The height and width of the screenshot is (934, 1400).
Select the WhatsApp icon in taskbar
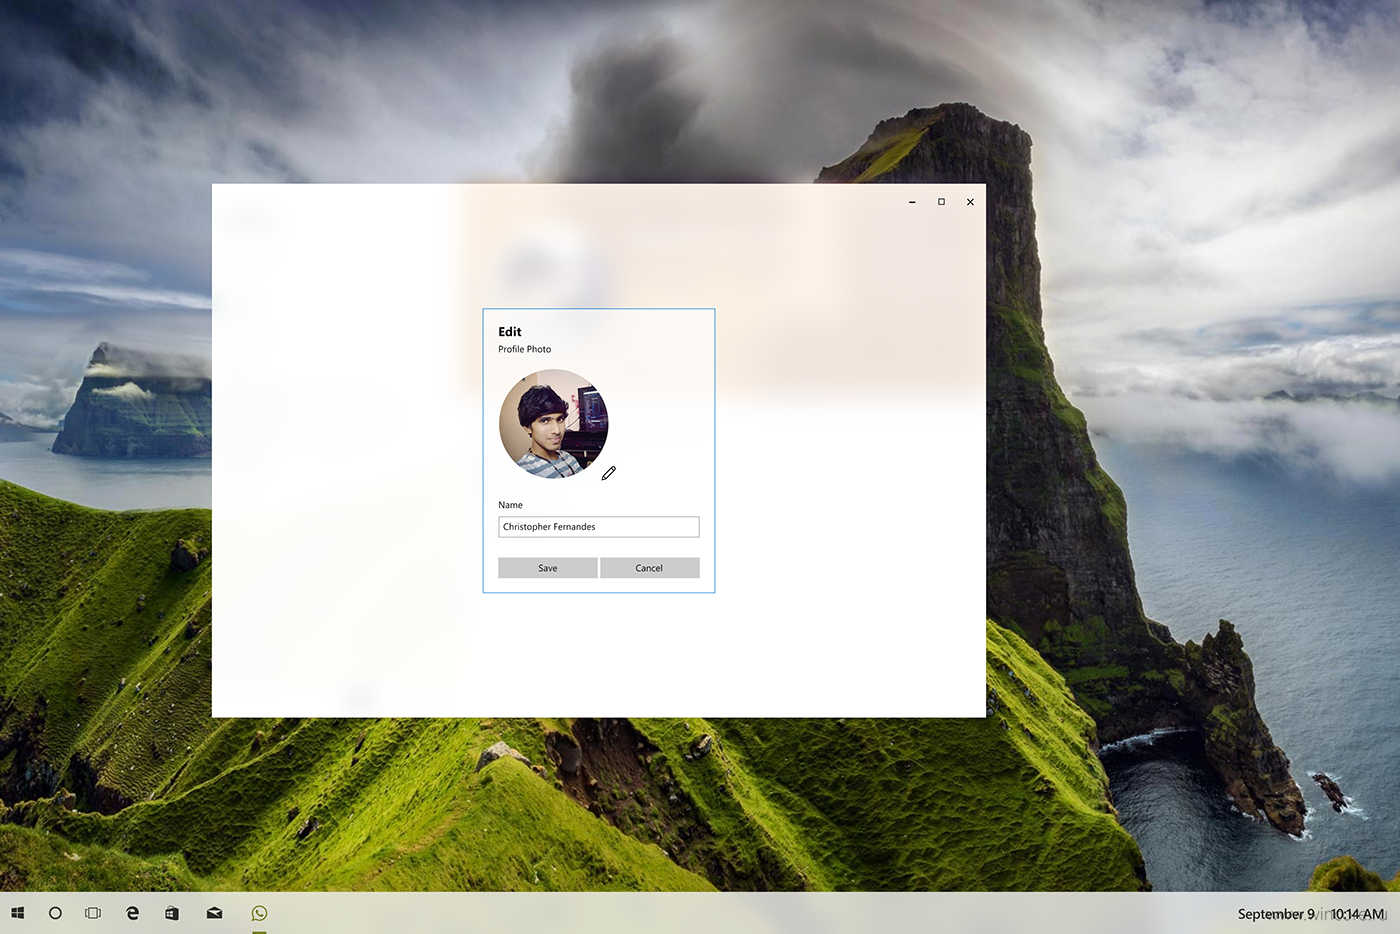click(259, 913)
